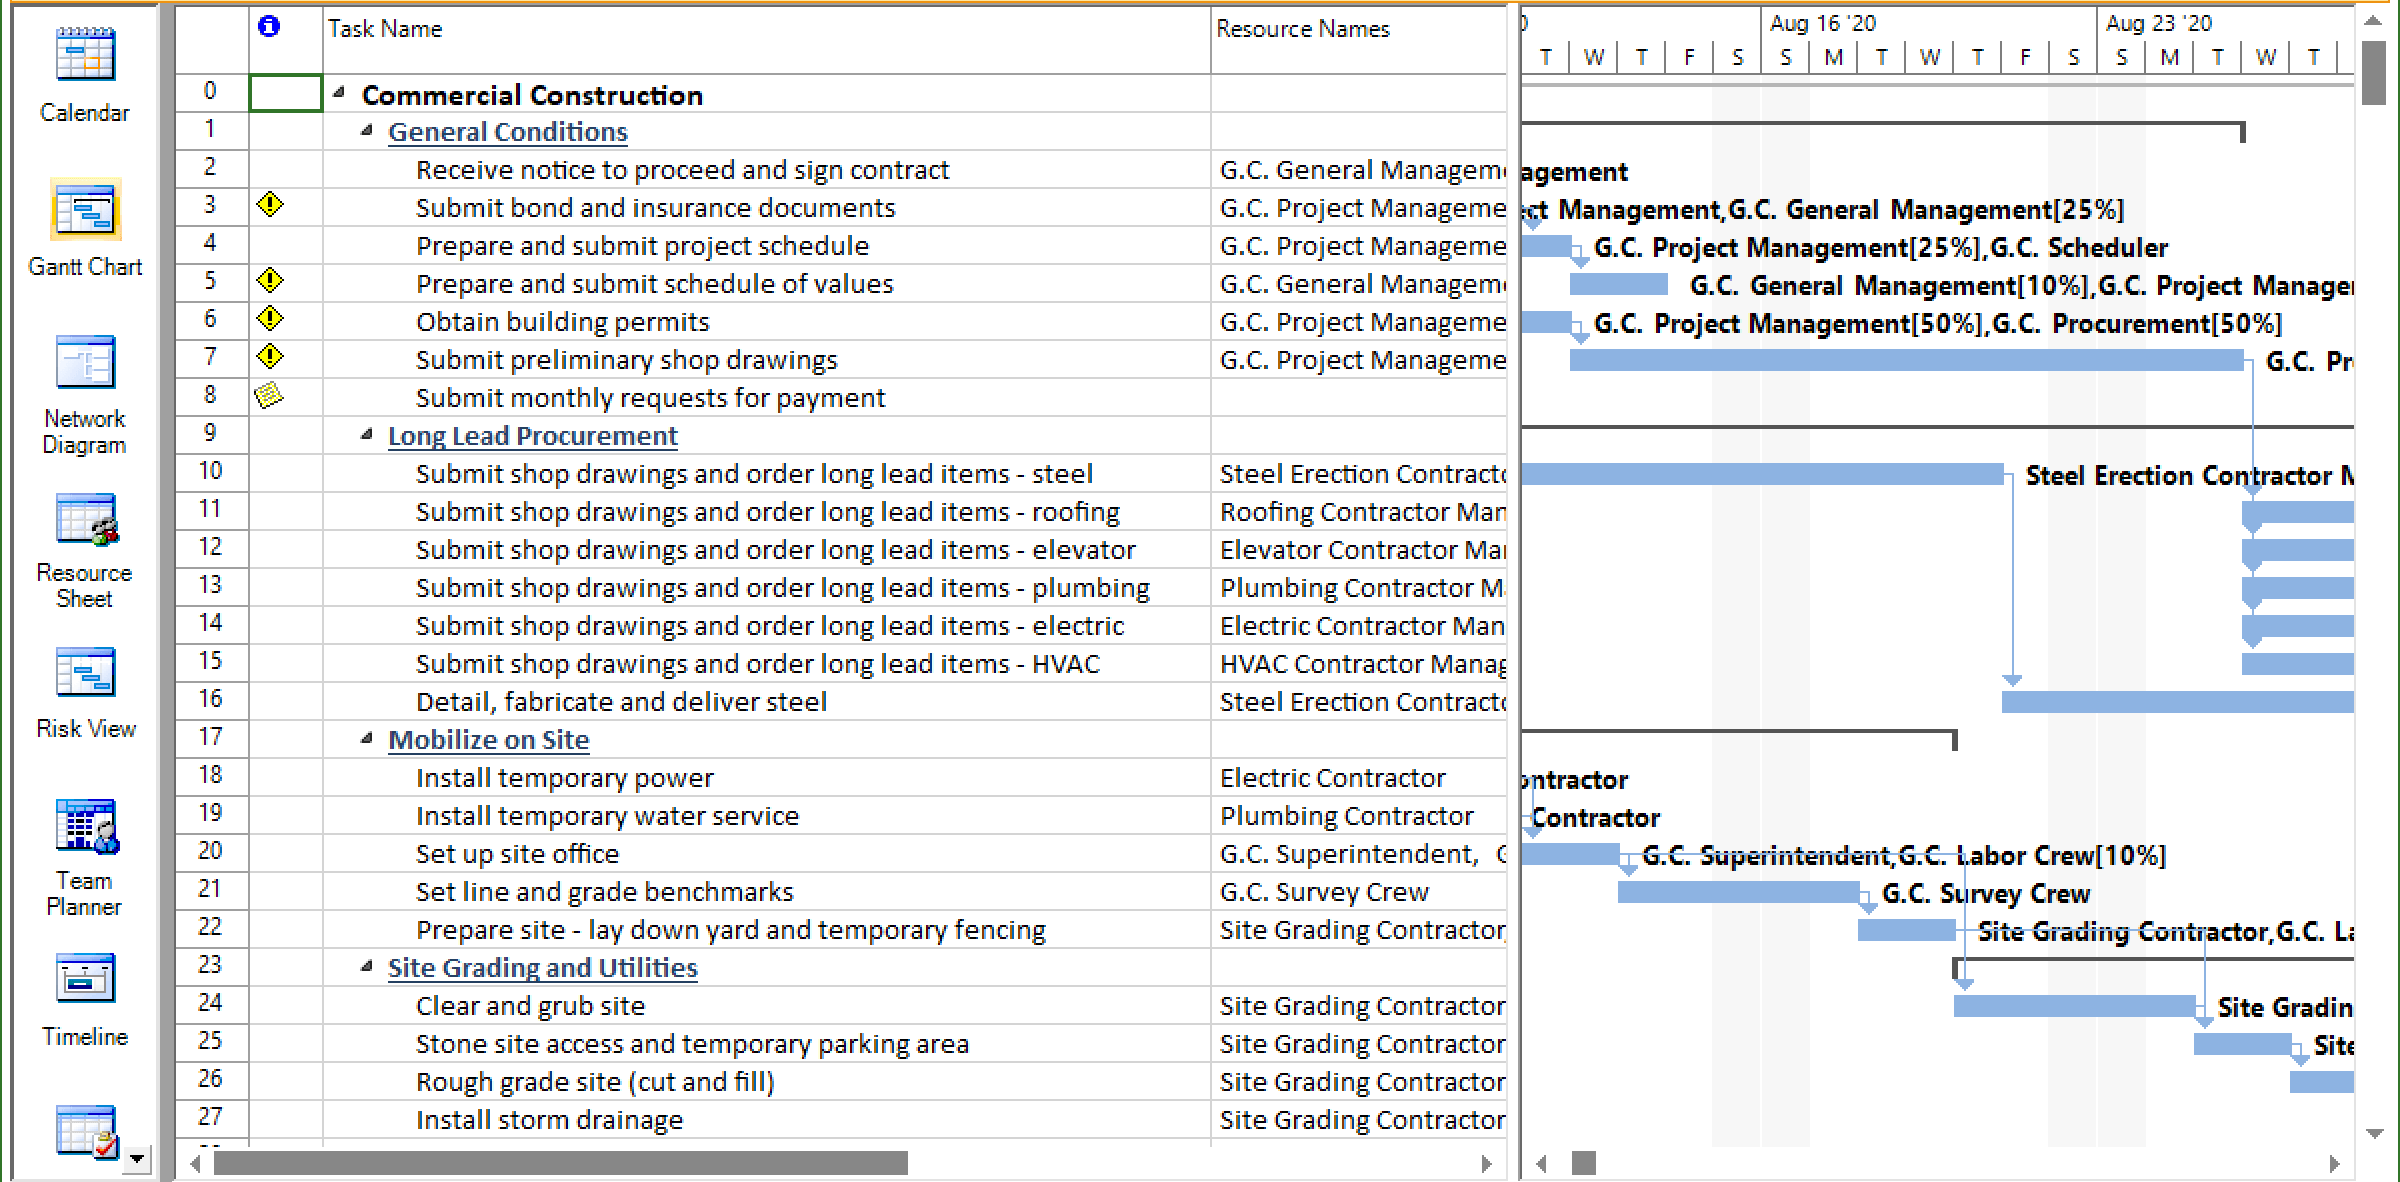Screen dimensions: 2400x1182
Task: Collapse the Long Lead Procurement group
Action: click(x=367, y=435)
